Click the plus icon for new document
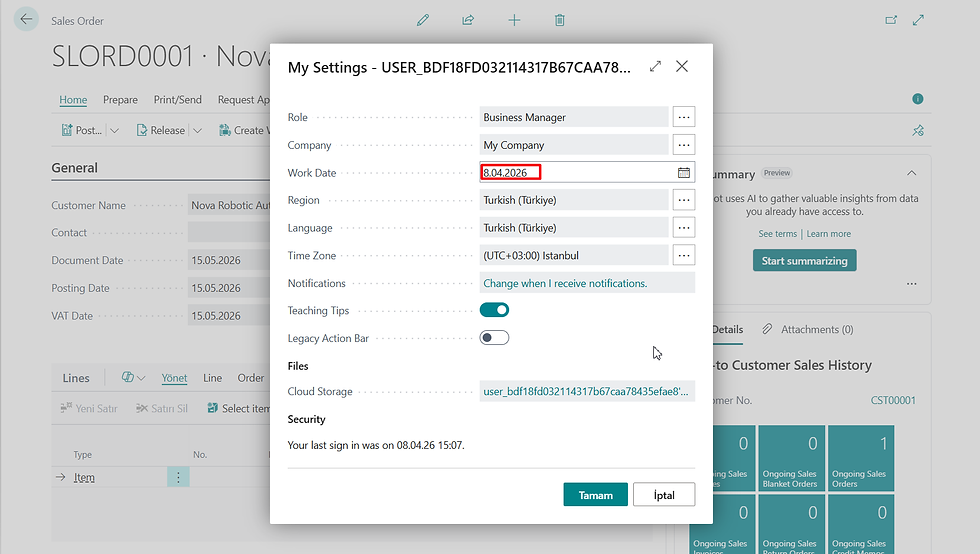980x554 pixels. click(514, 20)
